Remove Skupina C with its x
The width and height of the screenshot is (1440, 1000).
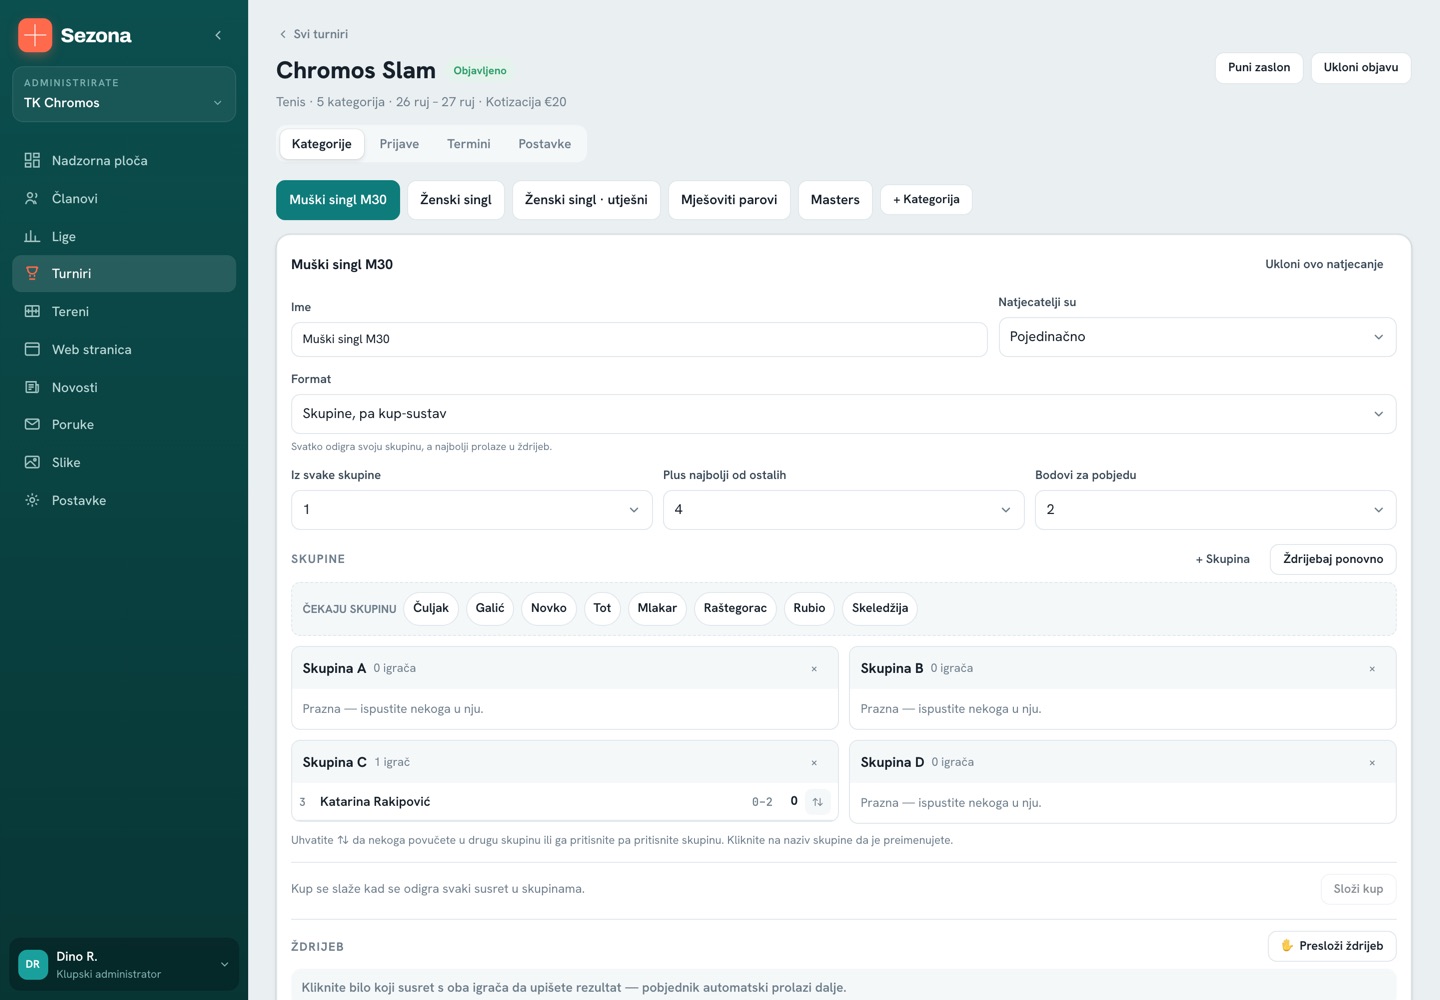(x=814, y=763)
